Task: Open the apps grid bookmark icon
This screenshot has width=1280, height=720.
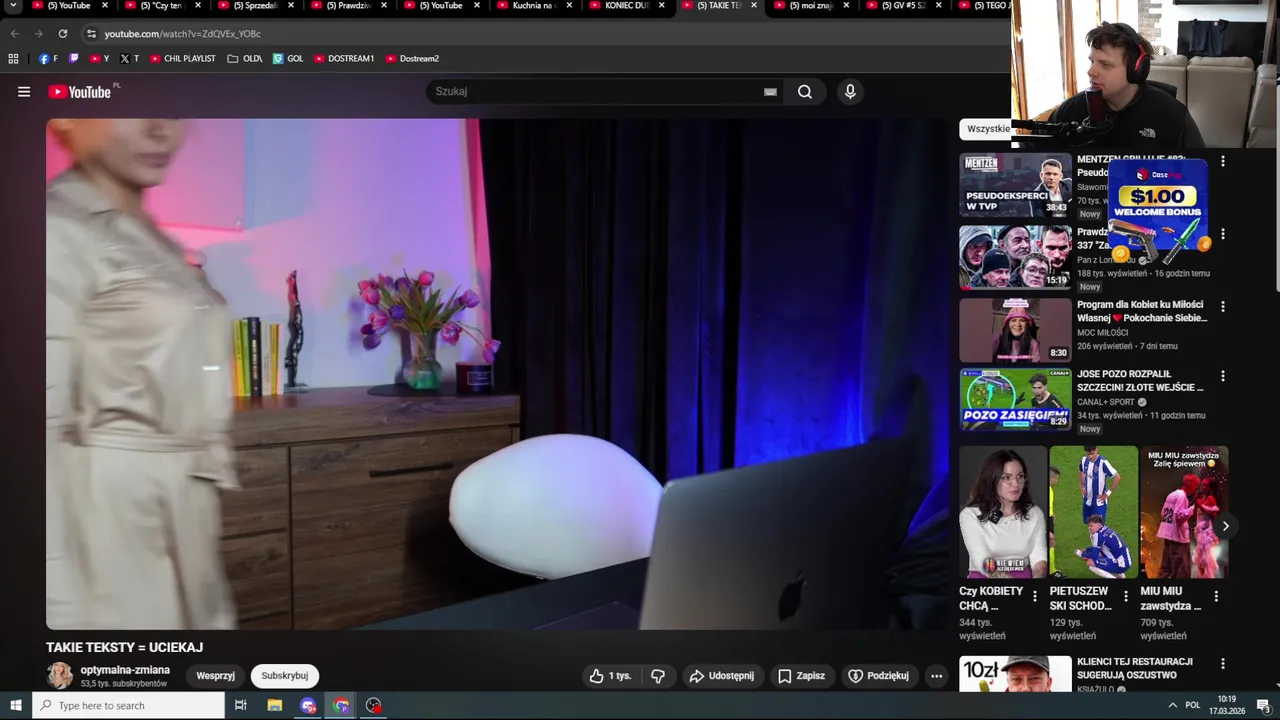Action: pos(13,59)
